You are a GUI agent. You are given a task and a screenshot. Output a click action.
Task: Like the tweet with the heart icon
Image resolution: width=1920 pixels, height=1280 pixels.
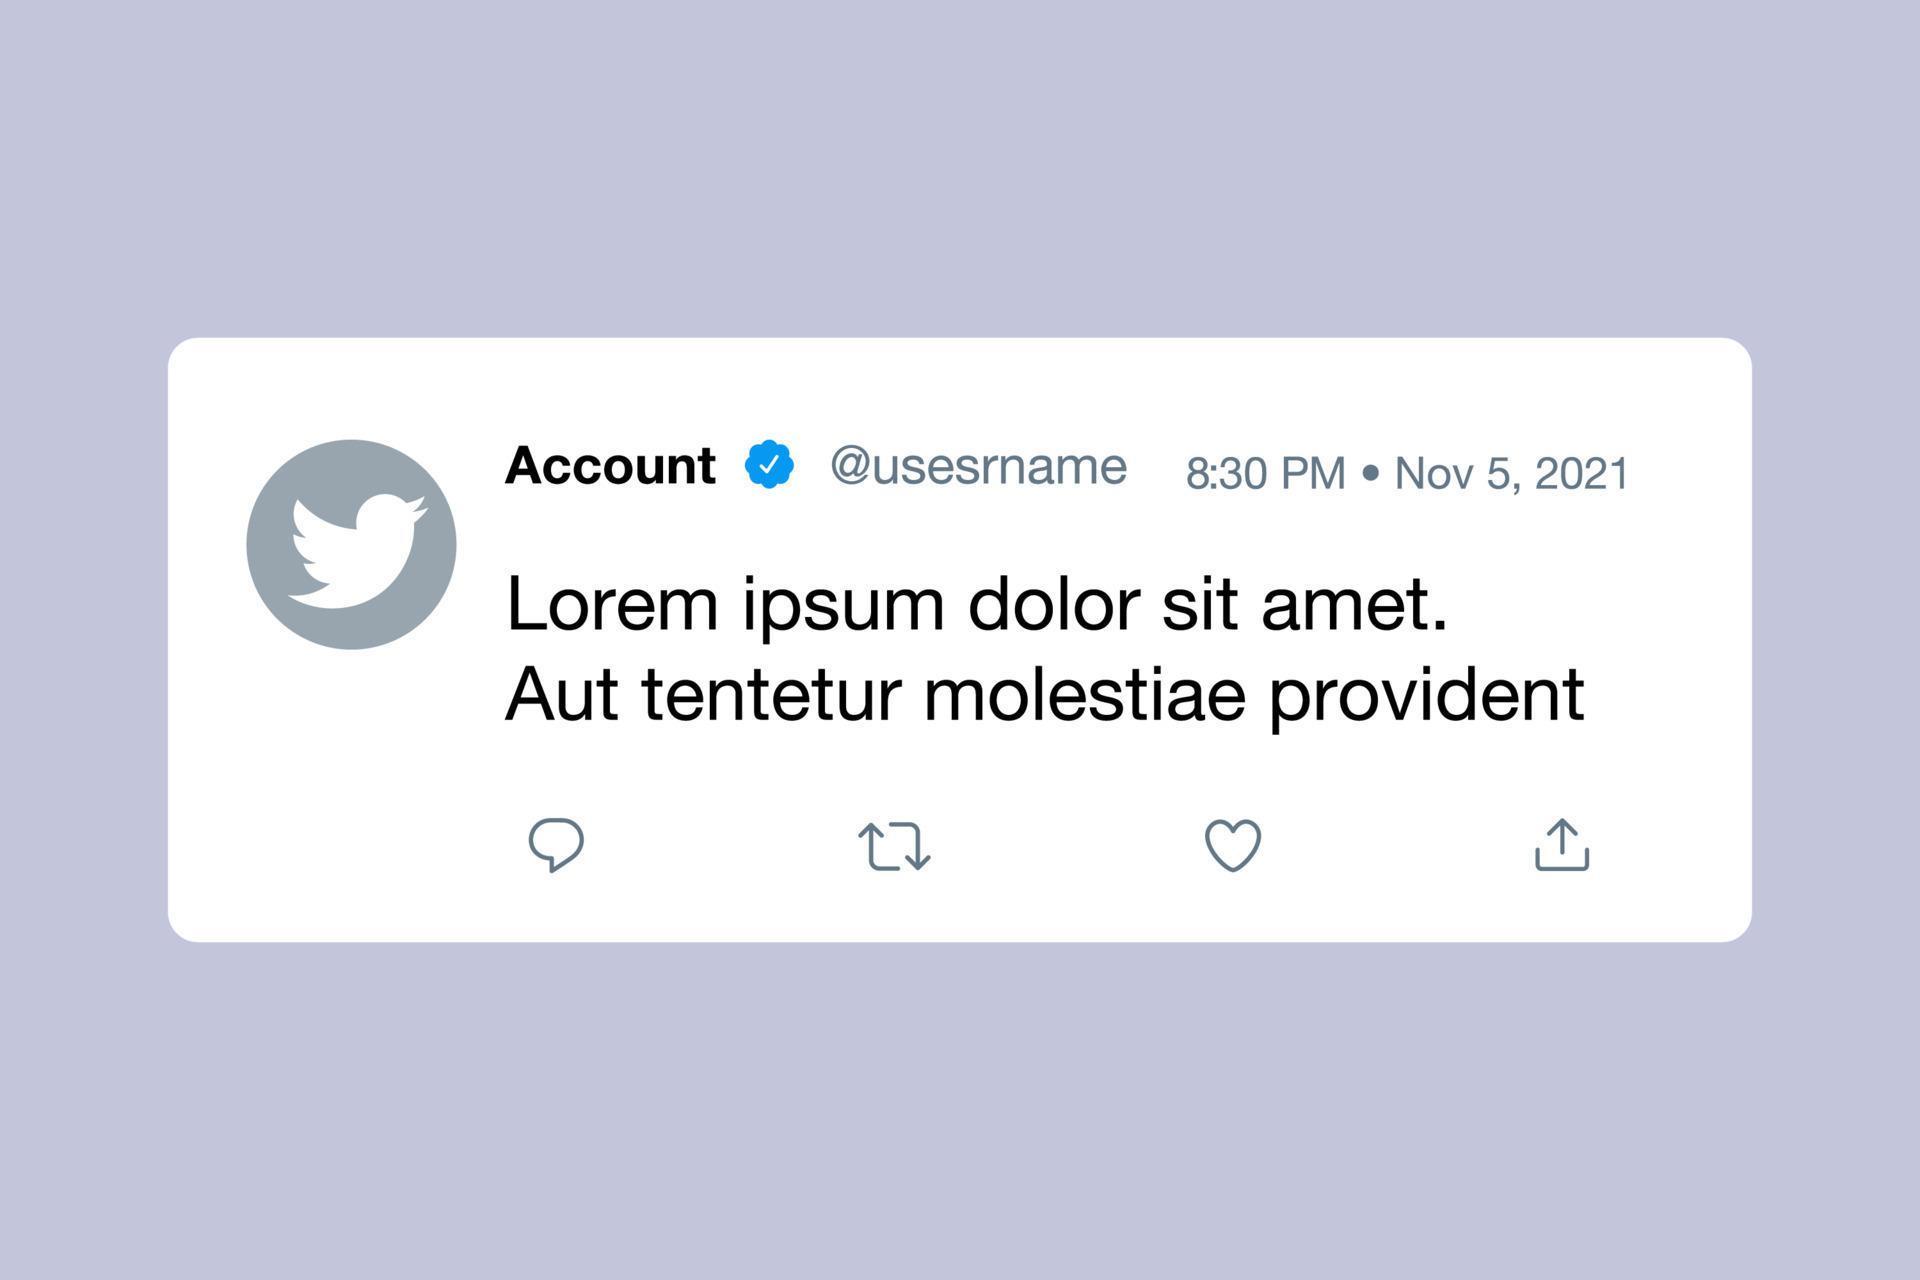click(x=1233, y=846)
